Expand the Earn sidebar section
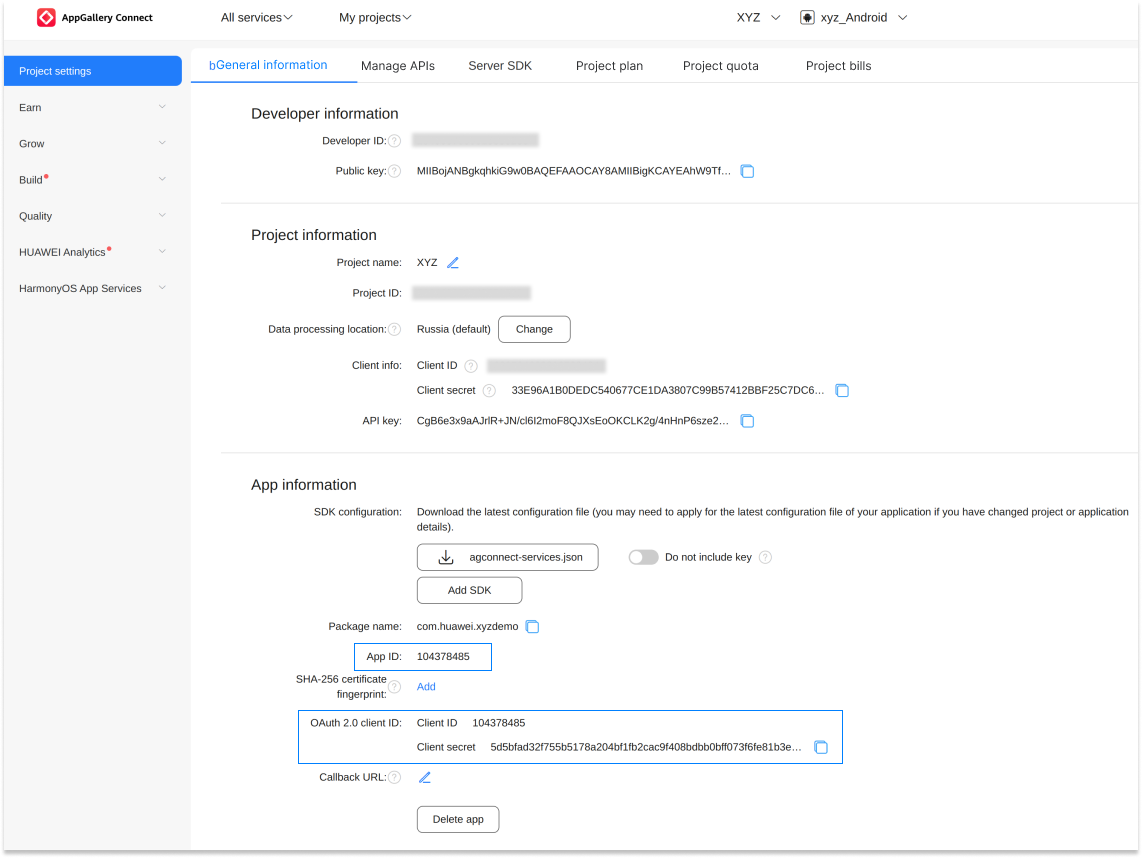This screenshot has height=858, width=1142. click(x=92, y=108)
